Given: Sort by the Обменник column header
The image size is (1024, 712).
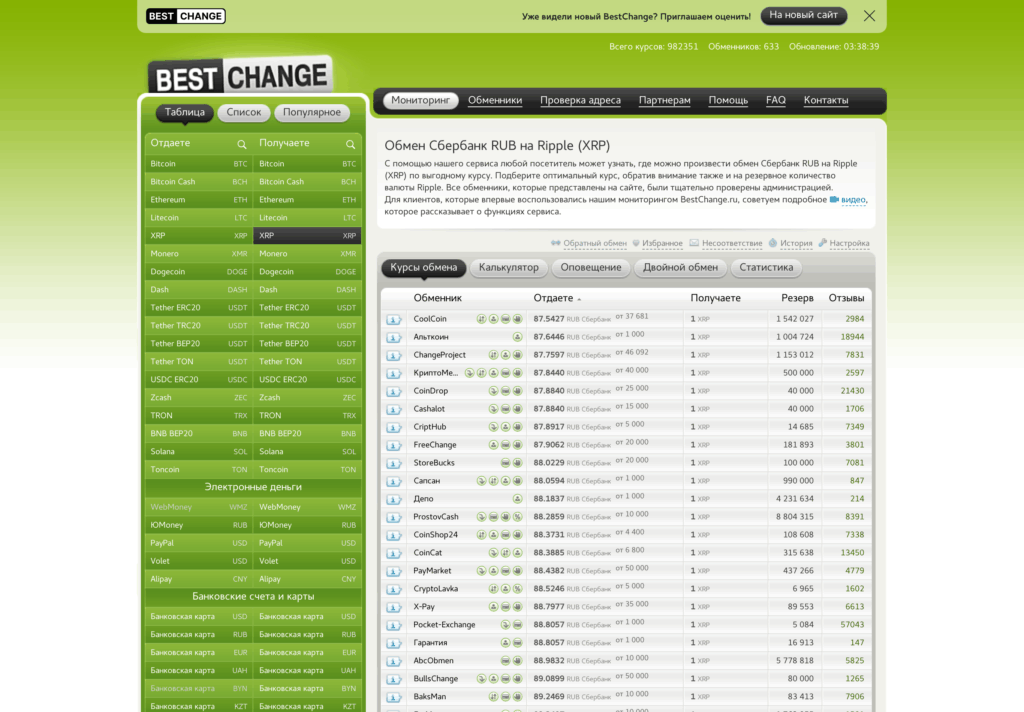Looking at the screenshot, I should coord(438,298).
